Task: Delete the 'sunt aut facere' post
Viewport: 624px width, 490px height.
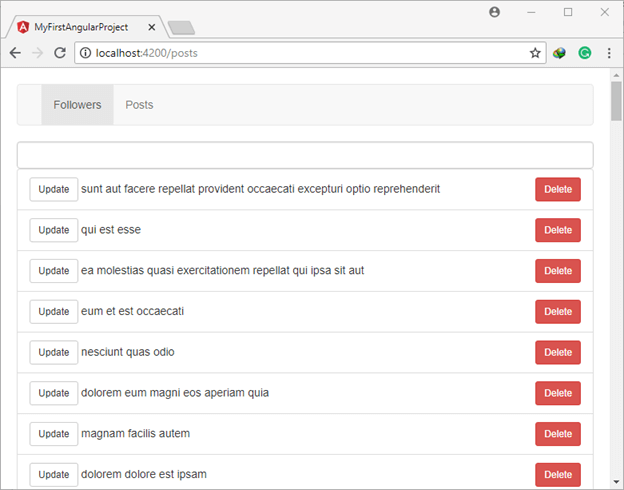Action: pos(558,189)
